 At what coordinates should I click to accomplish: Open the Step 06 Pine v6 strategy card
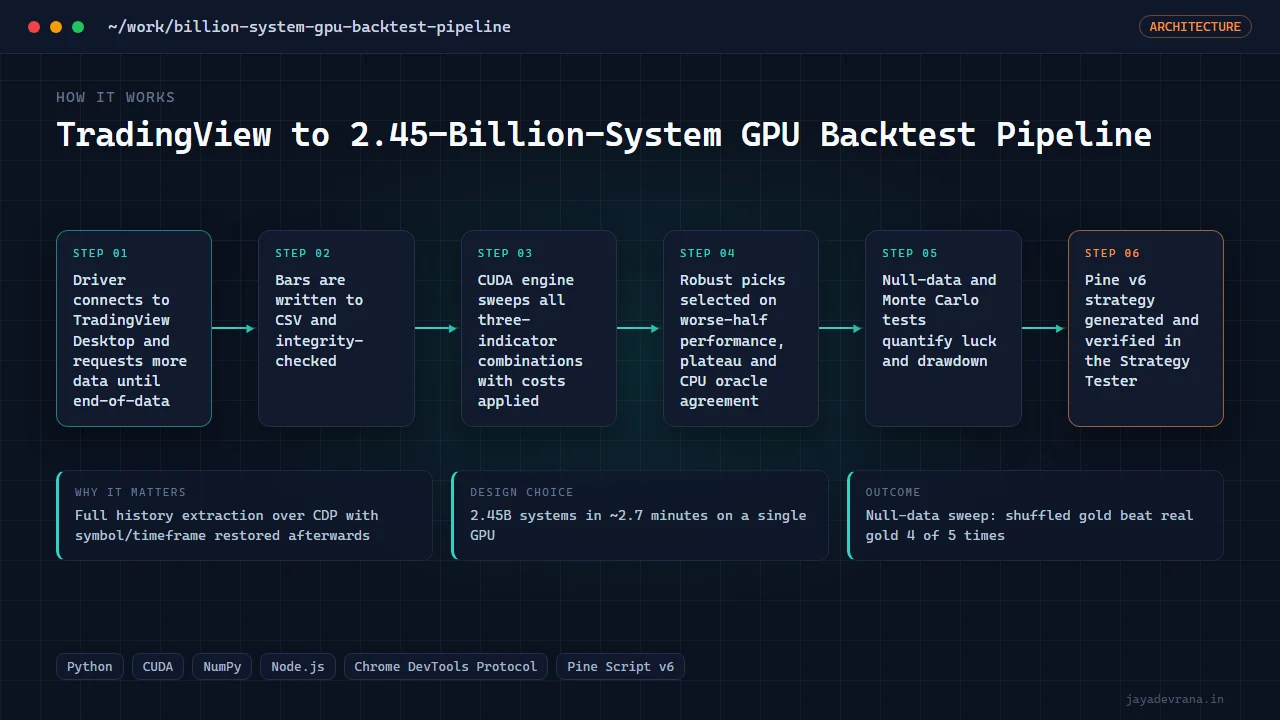pyautogui.click(x=1146, y=329)
